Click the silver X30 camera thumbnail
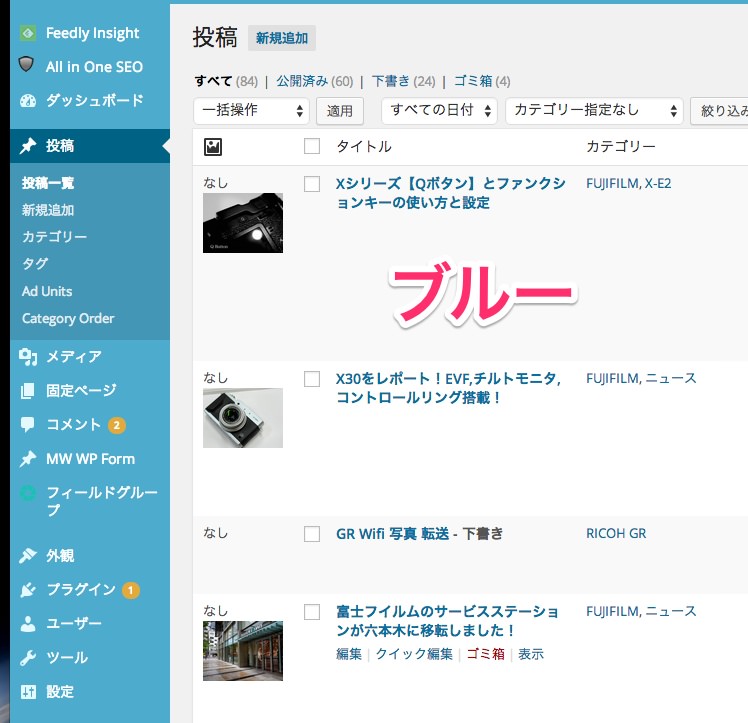 pos(243,418)
